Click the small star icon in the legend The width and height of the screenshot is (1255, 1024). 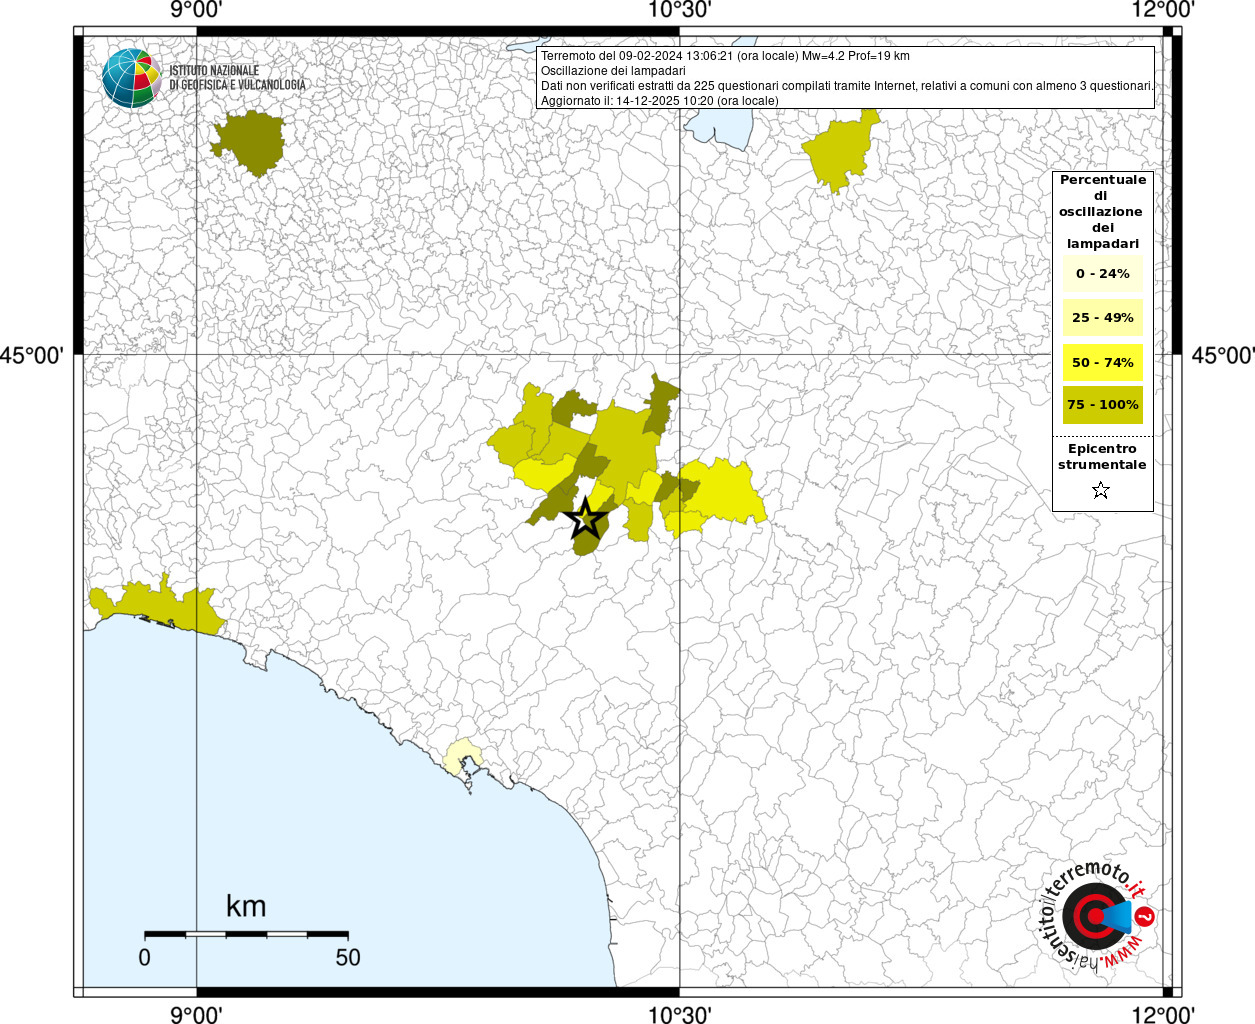pos(1101,490)
